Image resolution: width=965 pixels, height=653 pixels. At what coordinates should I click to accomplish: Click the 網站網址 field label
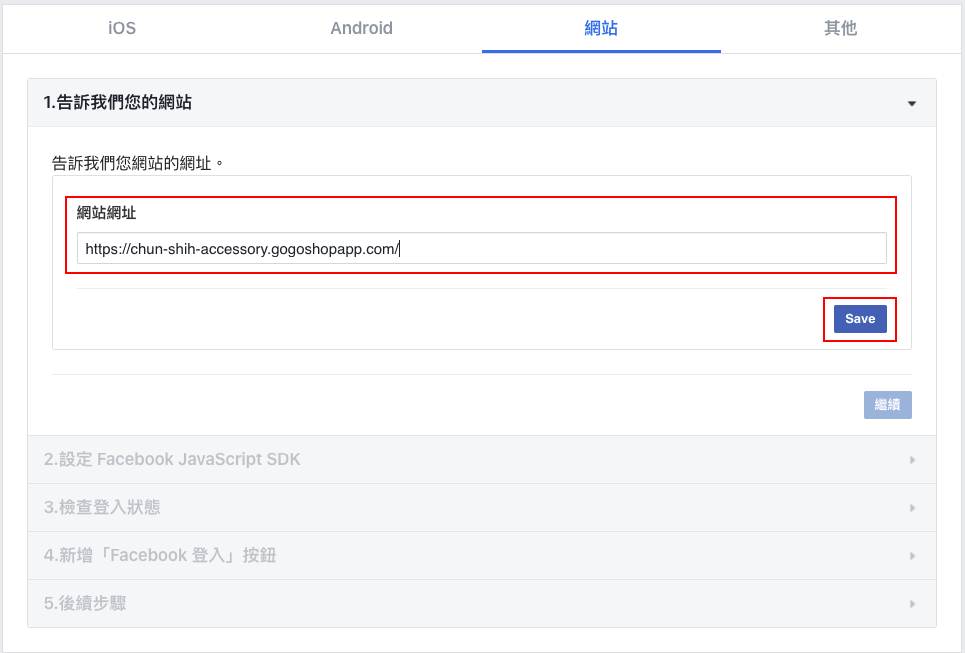click(106, 213)
